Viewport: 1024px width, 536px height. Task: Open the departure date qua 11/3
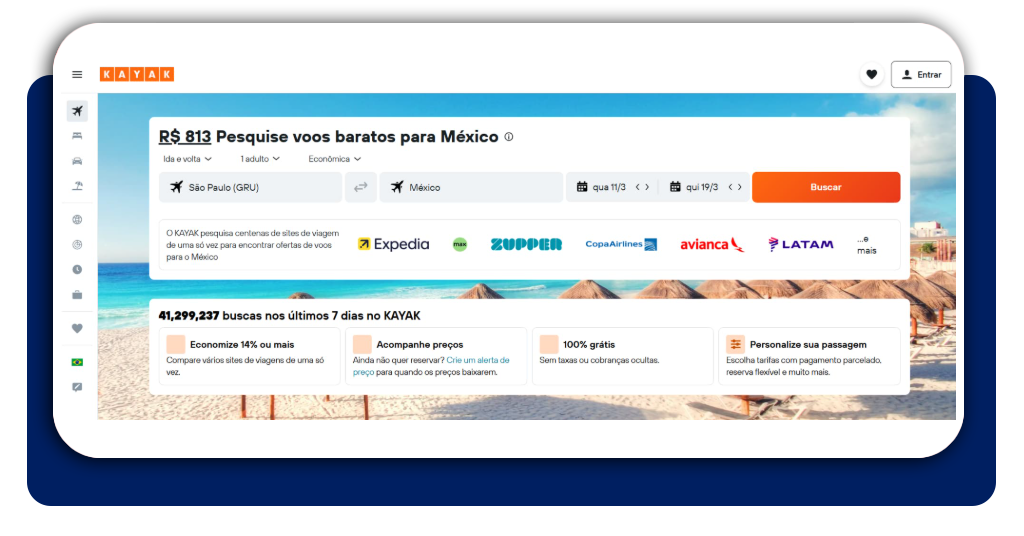coord(601,187)
